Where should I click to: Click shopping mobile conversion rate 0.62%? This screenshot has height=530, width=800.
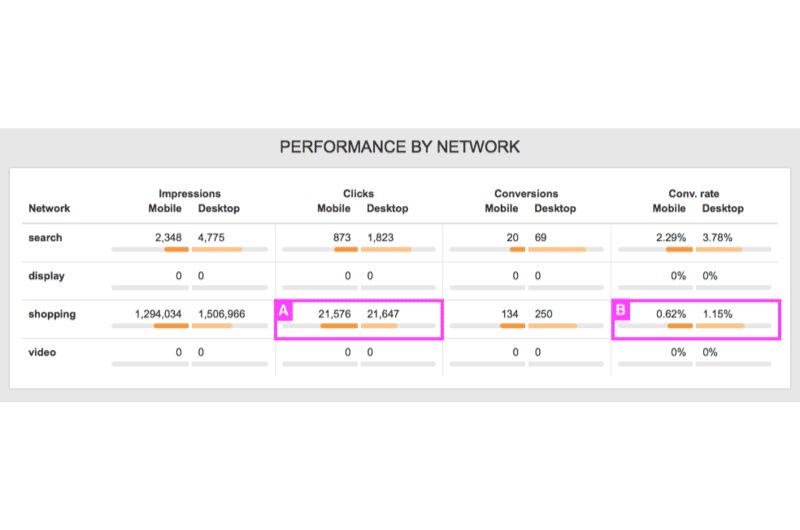click(671, 314)
